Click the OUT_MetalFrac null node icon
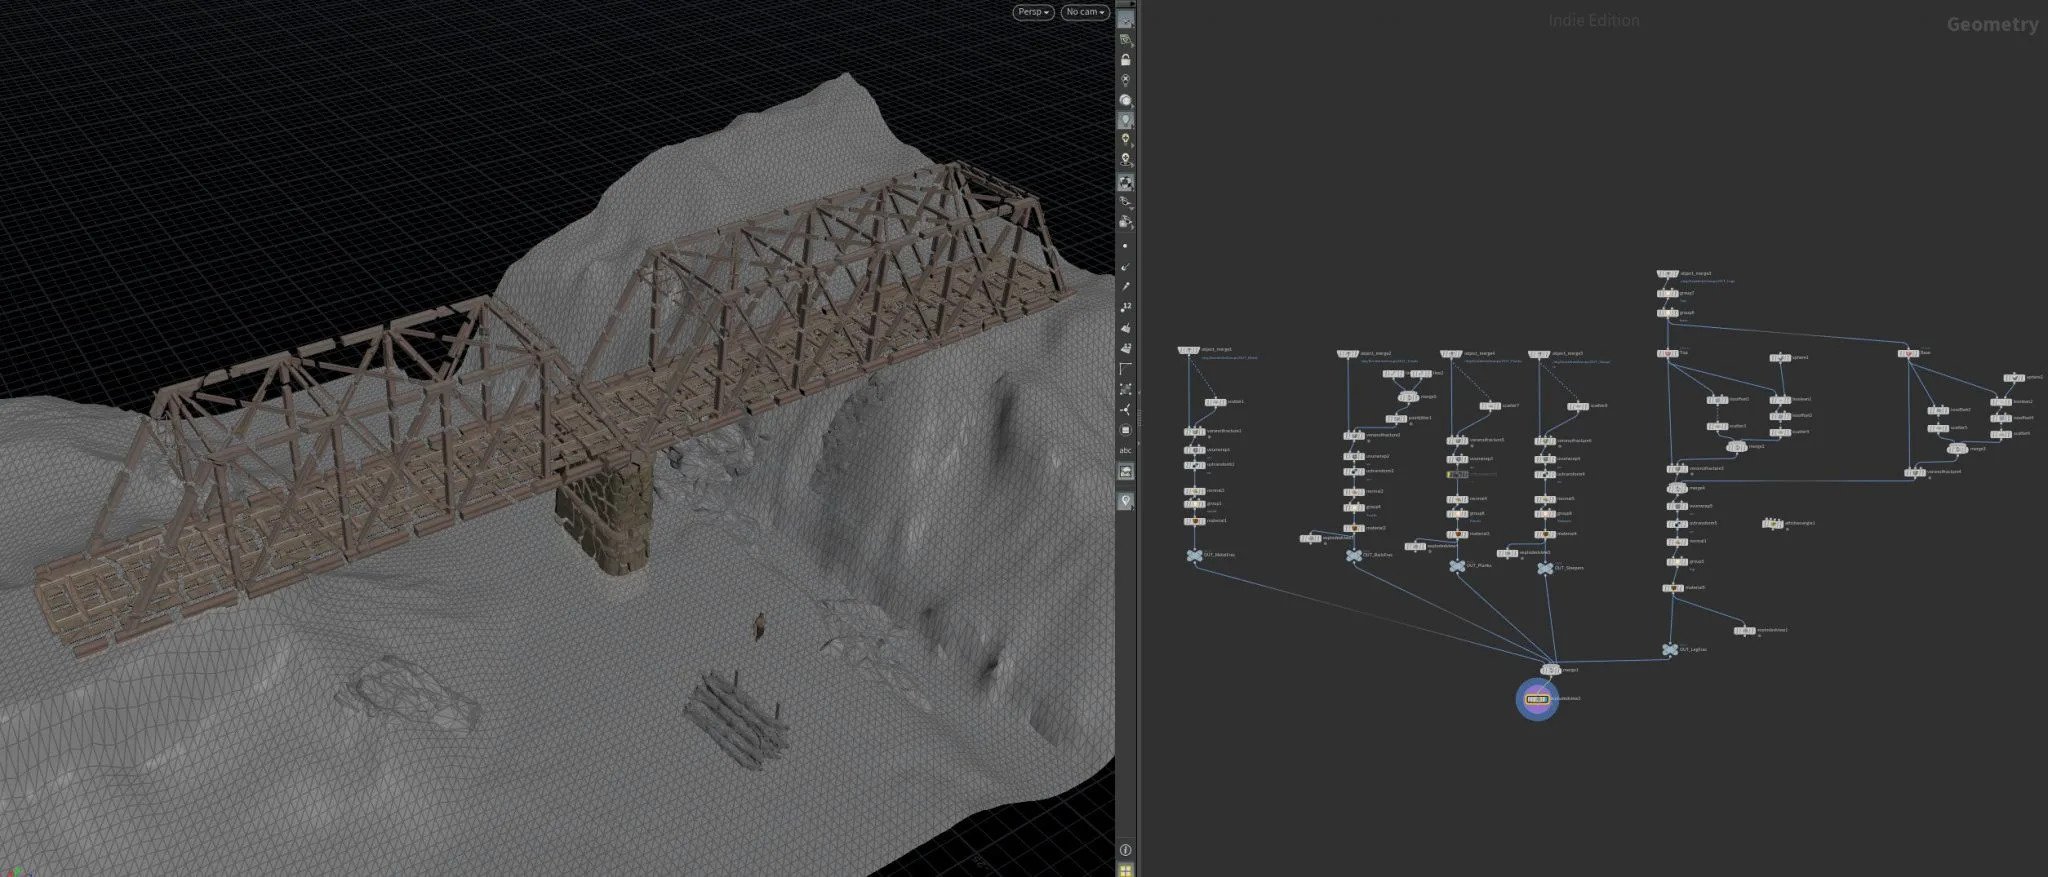The image size is (2048, 877). tap(1193, 555)
